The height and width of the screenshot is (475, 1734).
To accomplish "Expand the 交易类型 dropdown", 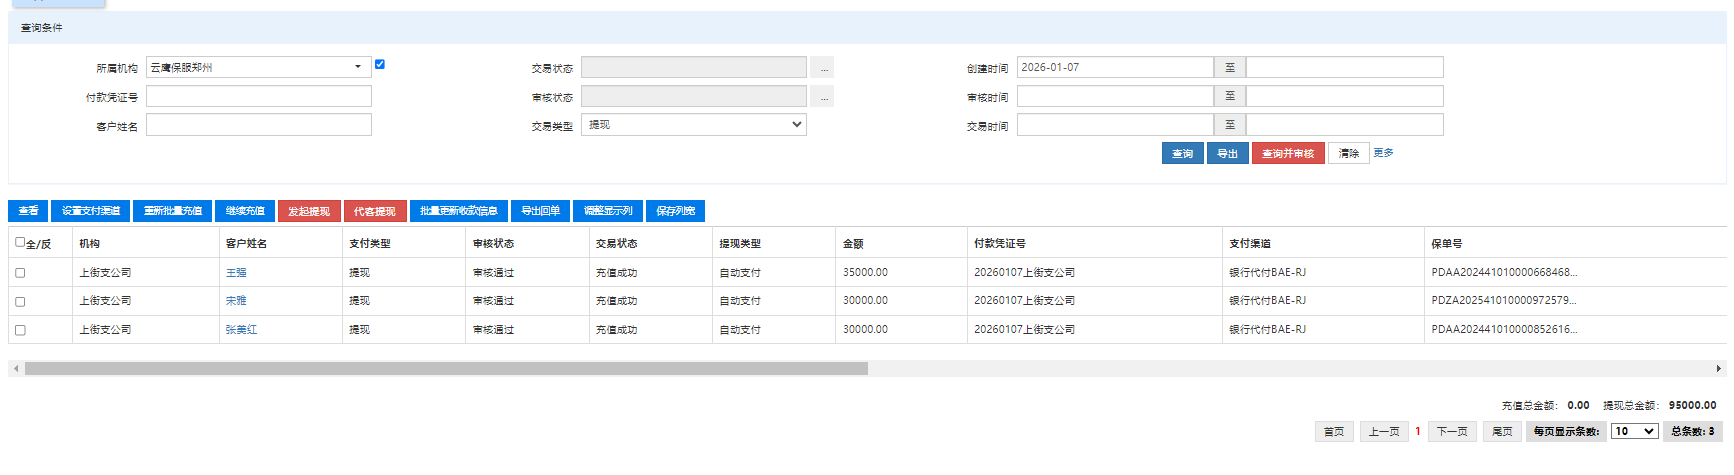I will [693, 125].
